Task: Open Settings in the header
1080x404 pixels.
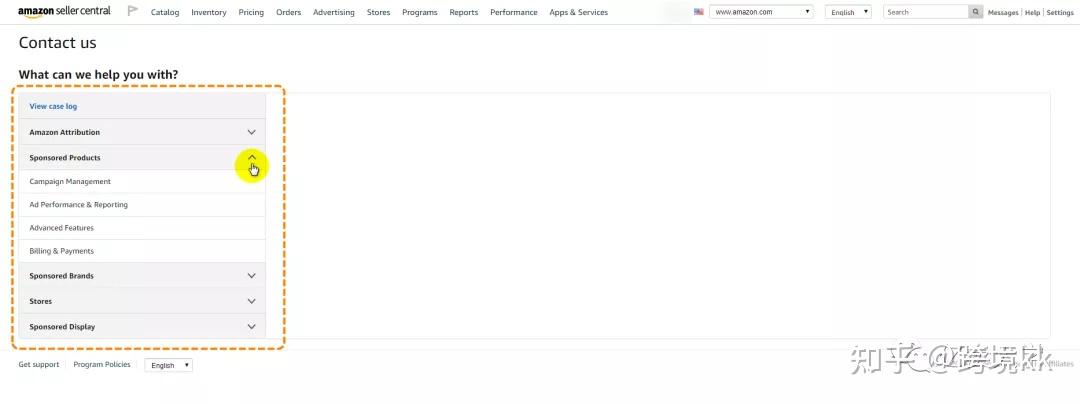Action: point(1060,12)
